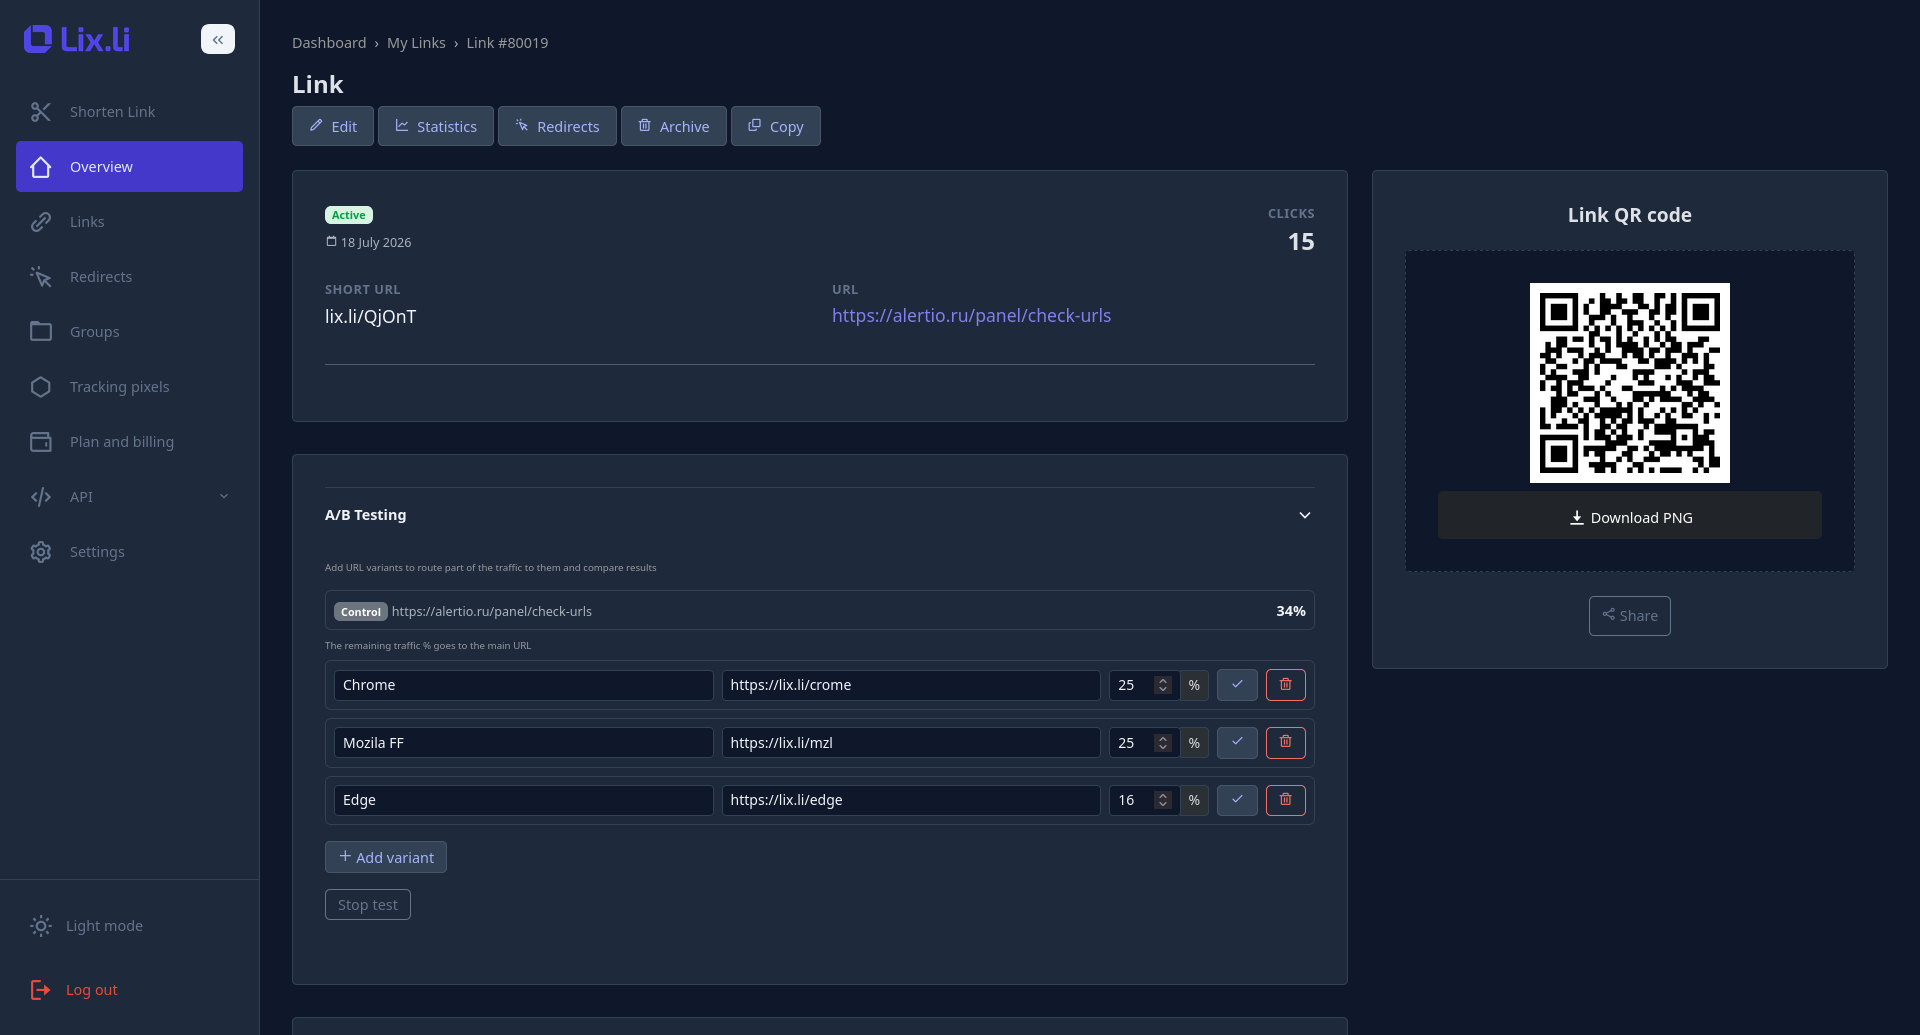Viewport: 1920px width, 1035px height.
Task: Edit the https://lix.li/crome URL field
Action: [911, 685]
